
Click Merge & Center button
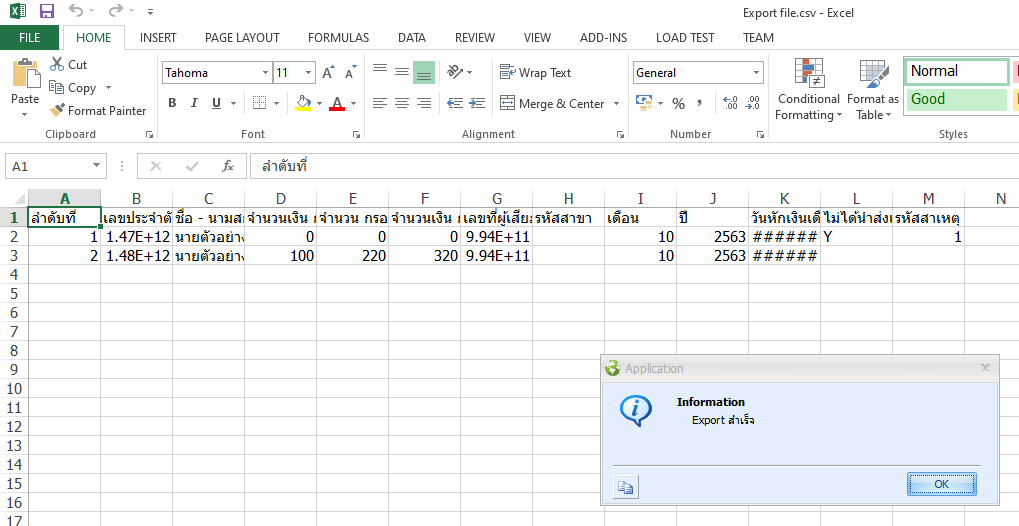552,103
